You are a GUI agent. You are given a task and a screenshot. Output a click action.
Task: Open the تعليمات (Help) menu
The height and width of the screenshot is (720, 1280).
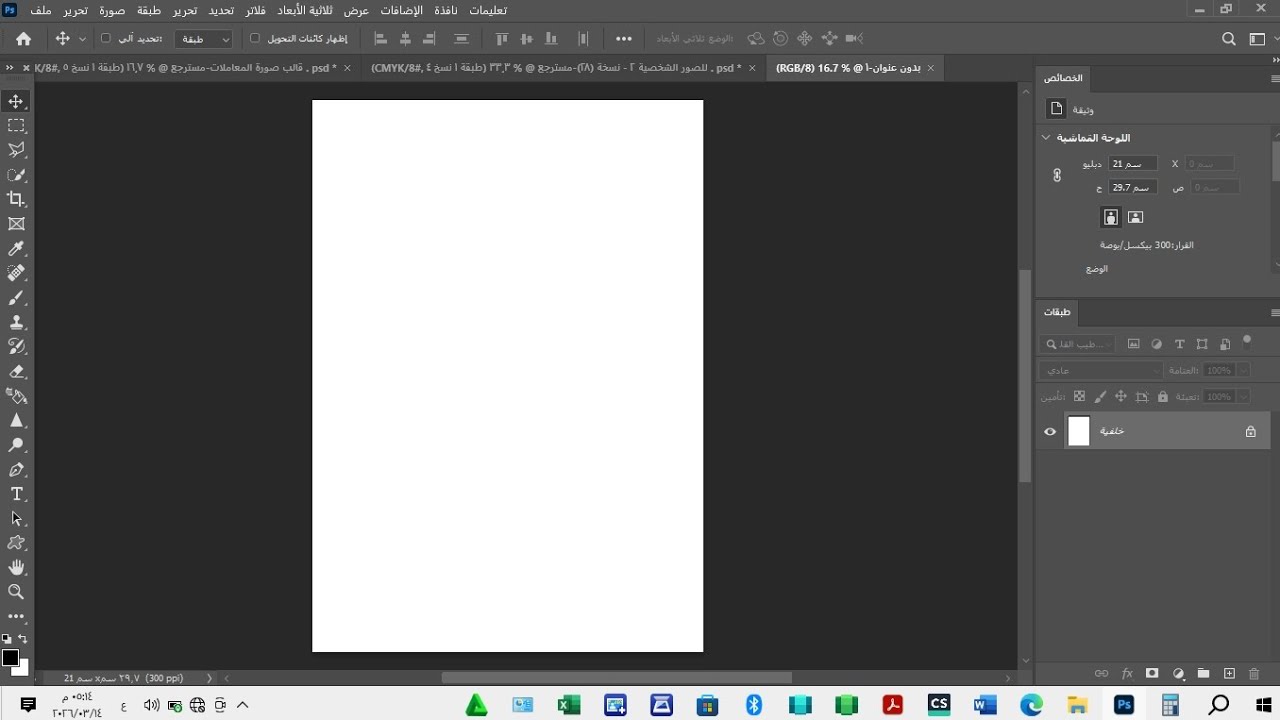[488, 10]
